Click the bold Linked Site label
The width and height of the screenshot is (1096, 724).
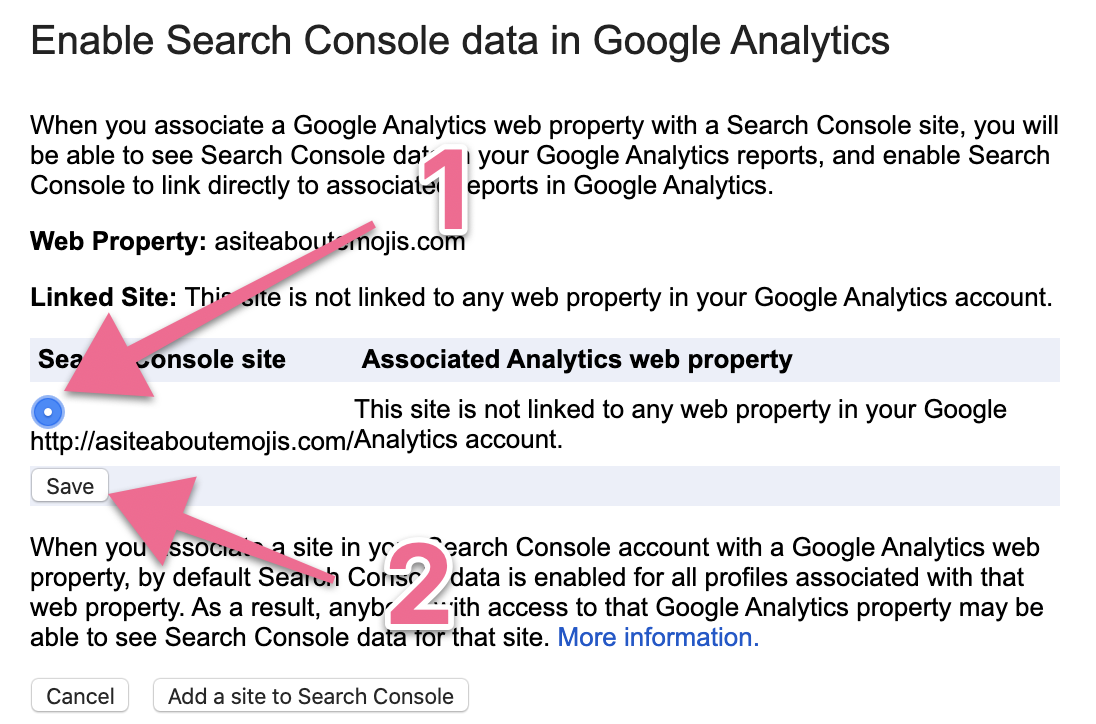click(103, 297)
